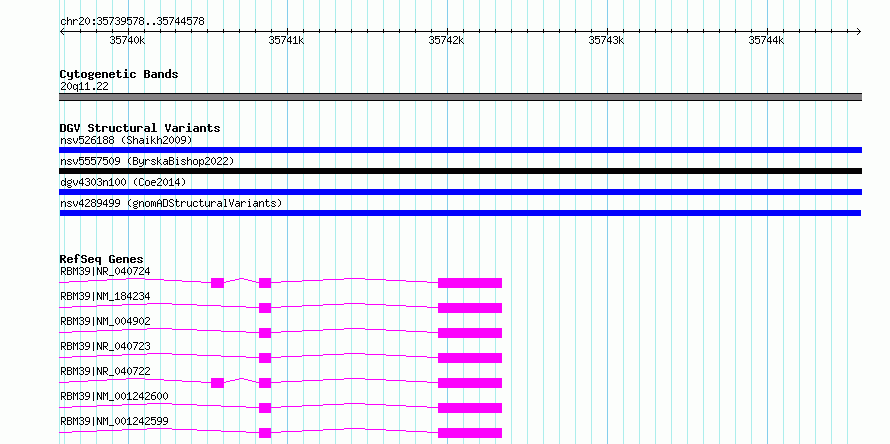Image resolution: width=890 pixels, height=444 pixels.
Task: Click the small exon of NR_040723
Action: [265, 358]
